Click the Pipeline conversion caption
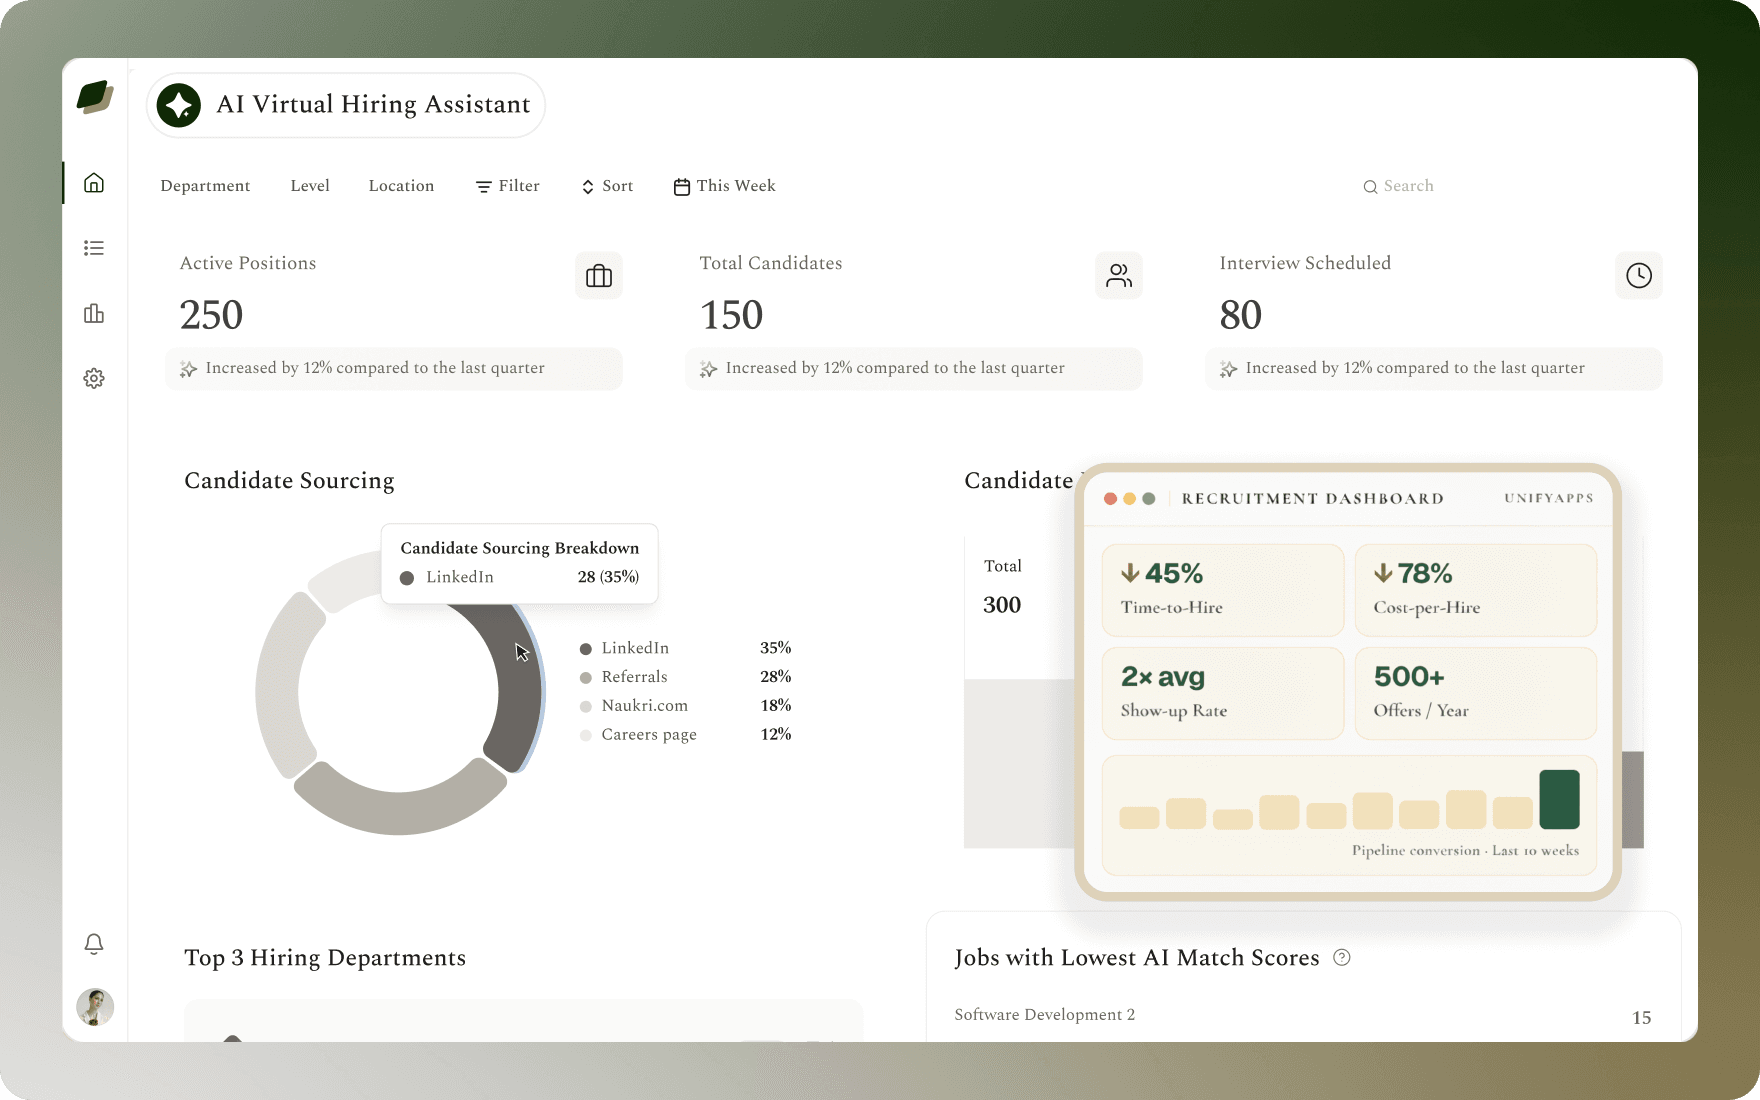The width and height of the screenshot is (1760, 1100). pyautogui.click(x=1466, y=851)
